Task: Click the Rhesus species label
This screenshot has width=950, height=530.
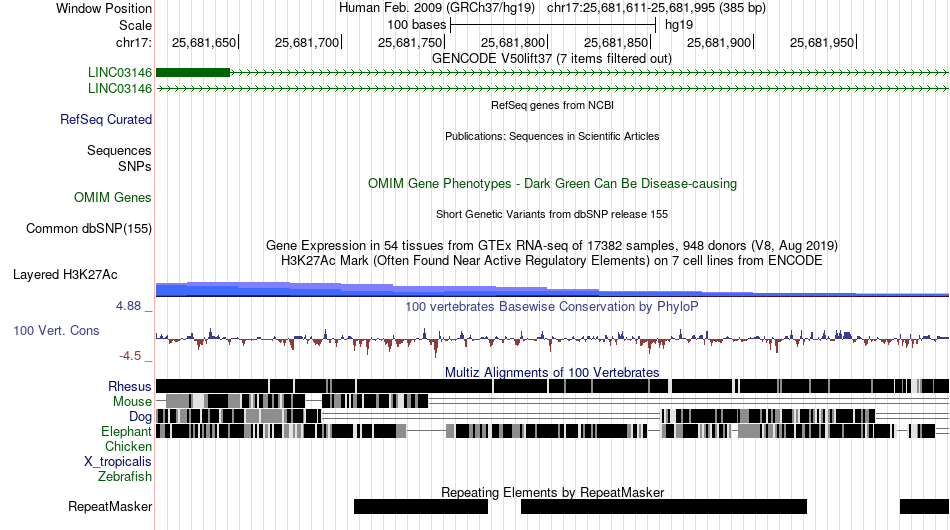Action: (130, 386)
